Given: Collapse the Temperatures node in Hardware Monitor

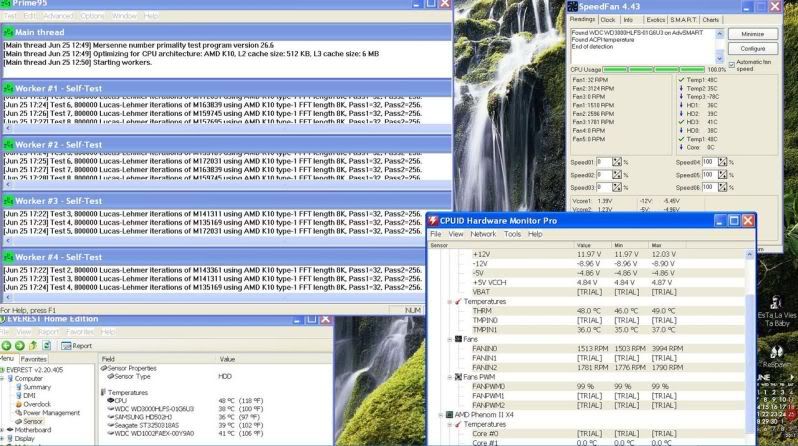Looking at the screenshot, I should tap(450, 300).
